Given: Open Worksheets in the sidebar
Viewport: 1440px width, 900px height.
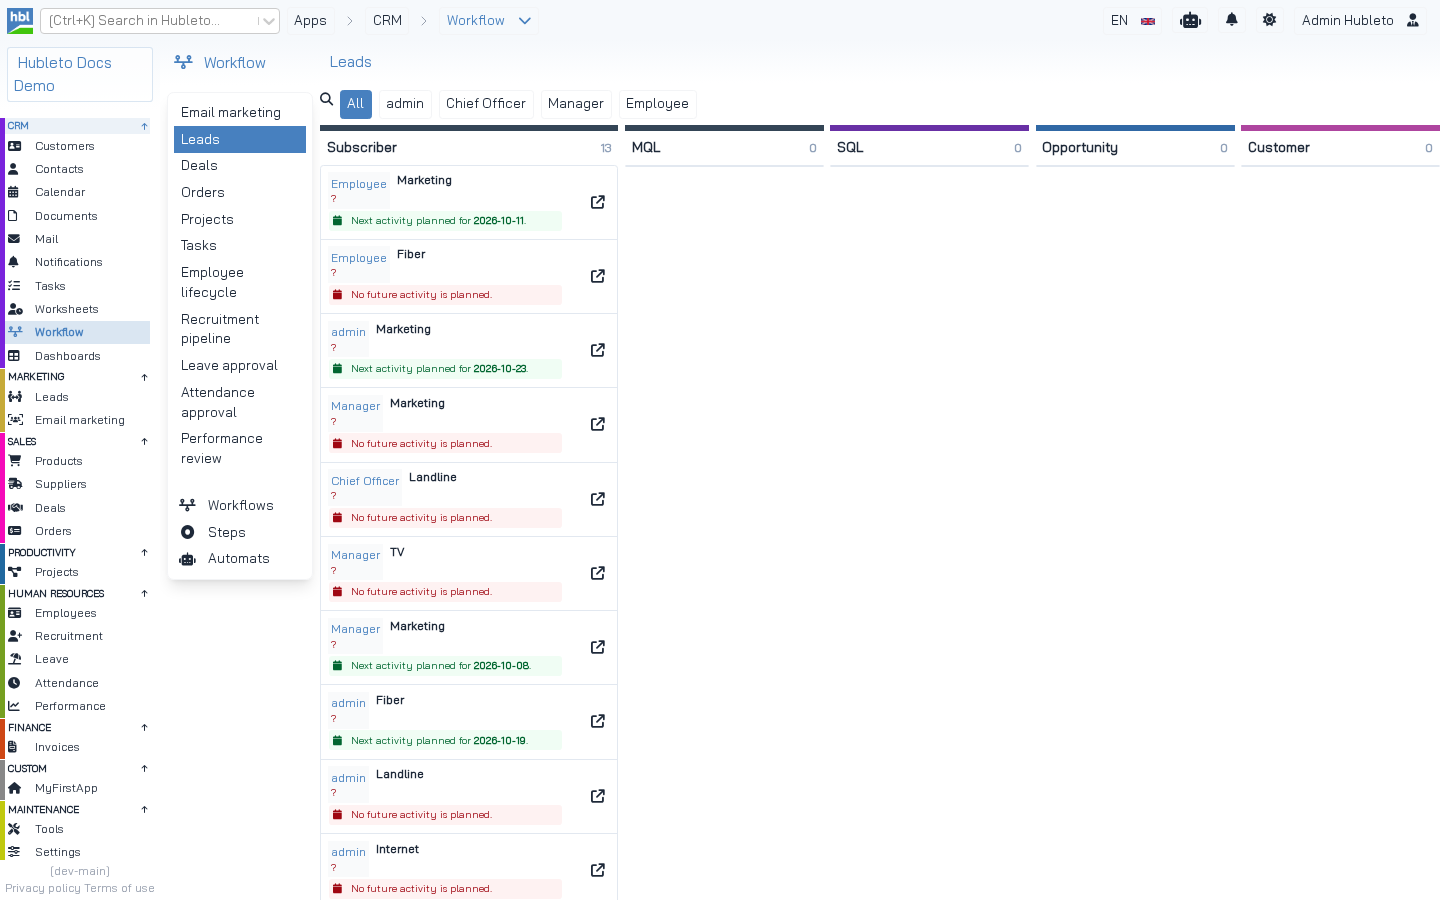Looking at the screenshot, I should 77,309.
